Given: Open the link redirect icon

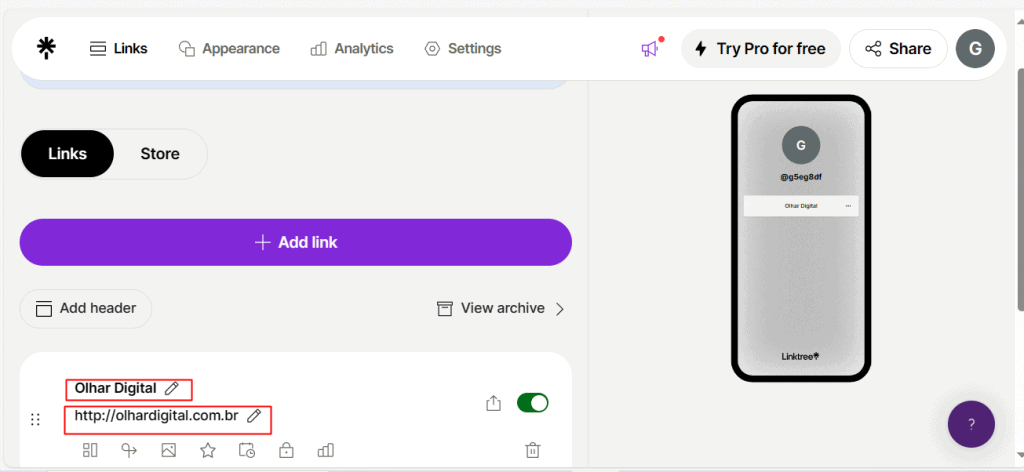Looking at the screenshot, I should coord(129,450).
